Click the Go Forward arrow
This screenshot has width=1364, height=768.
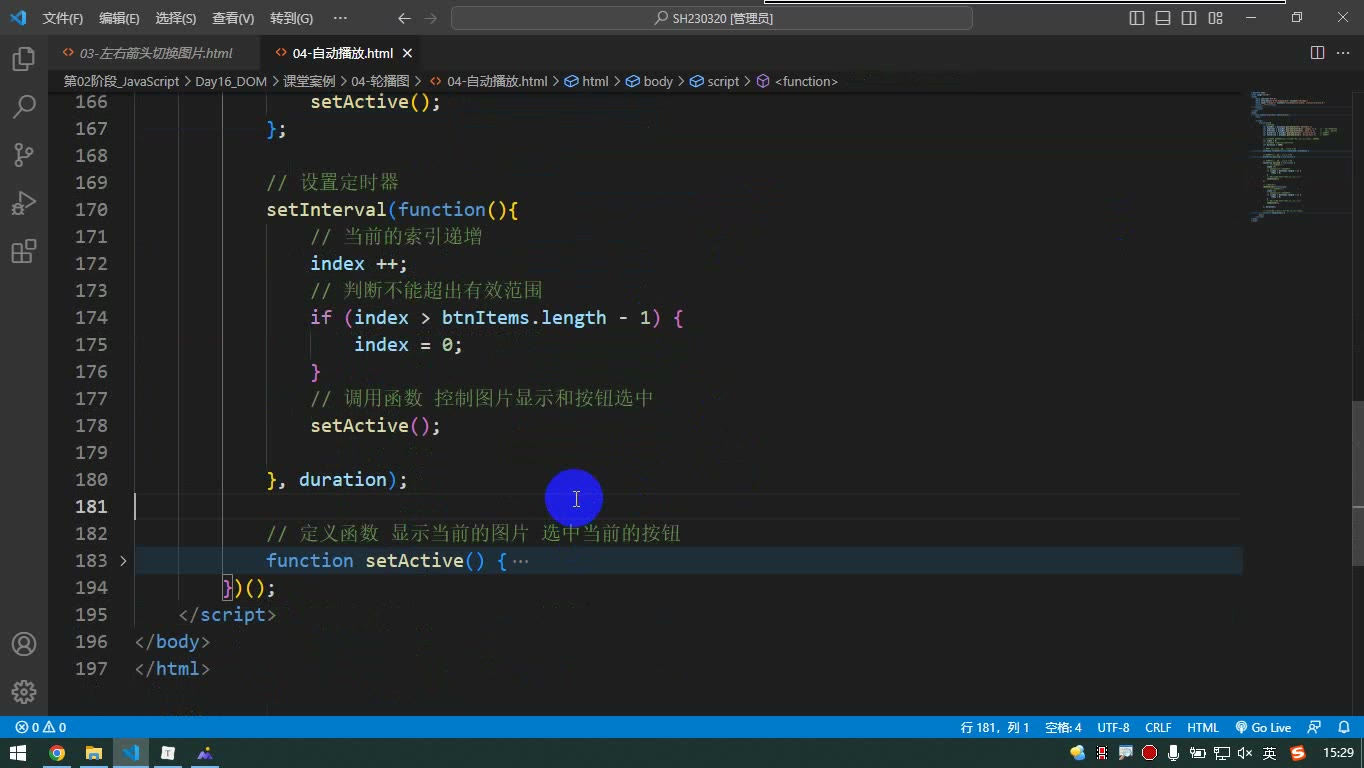[430, 18]
